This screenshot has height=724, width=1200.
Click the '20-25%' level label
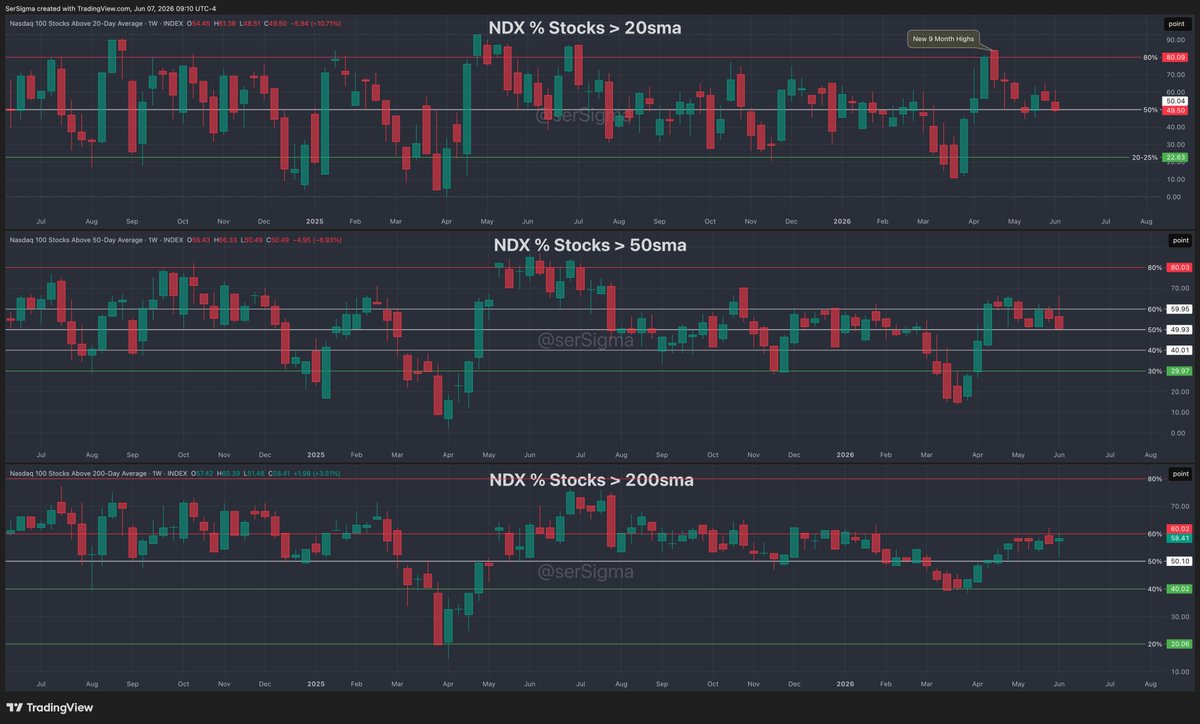click(x=1145, y=157)
